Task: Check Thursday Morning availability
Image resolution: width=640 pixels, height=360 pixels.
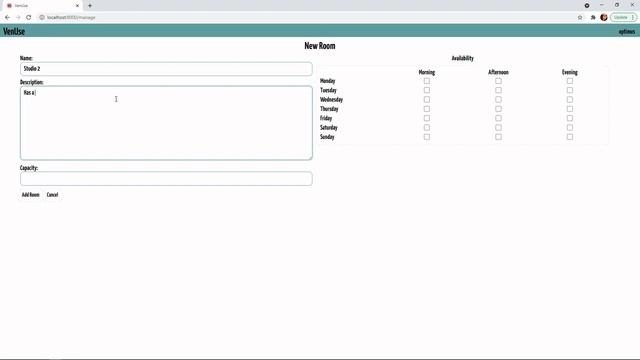Action: point(427,109)
